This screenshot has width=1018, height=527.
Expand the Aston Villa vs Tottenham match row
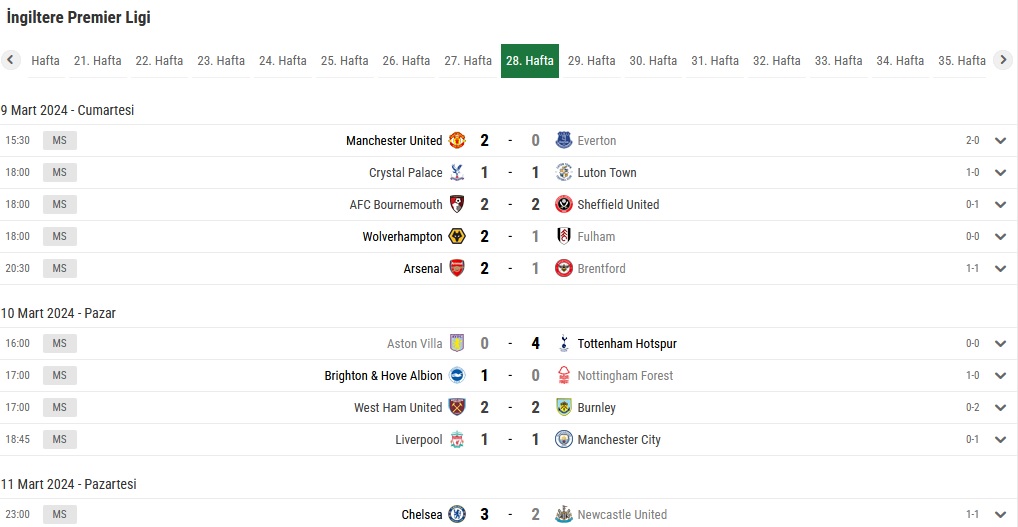[1000, 343]
